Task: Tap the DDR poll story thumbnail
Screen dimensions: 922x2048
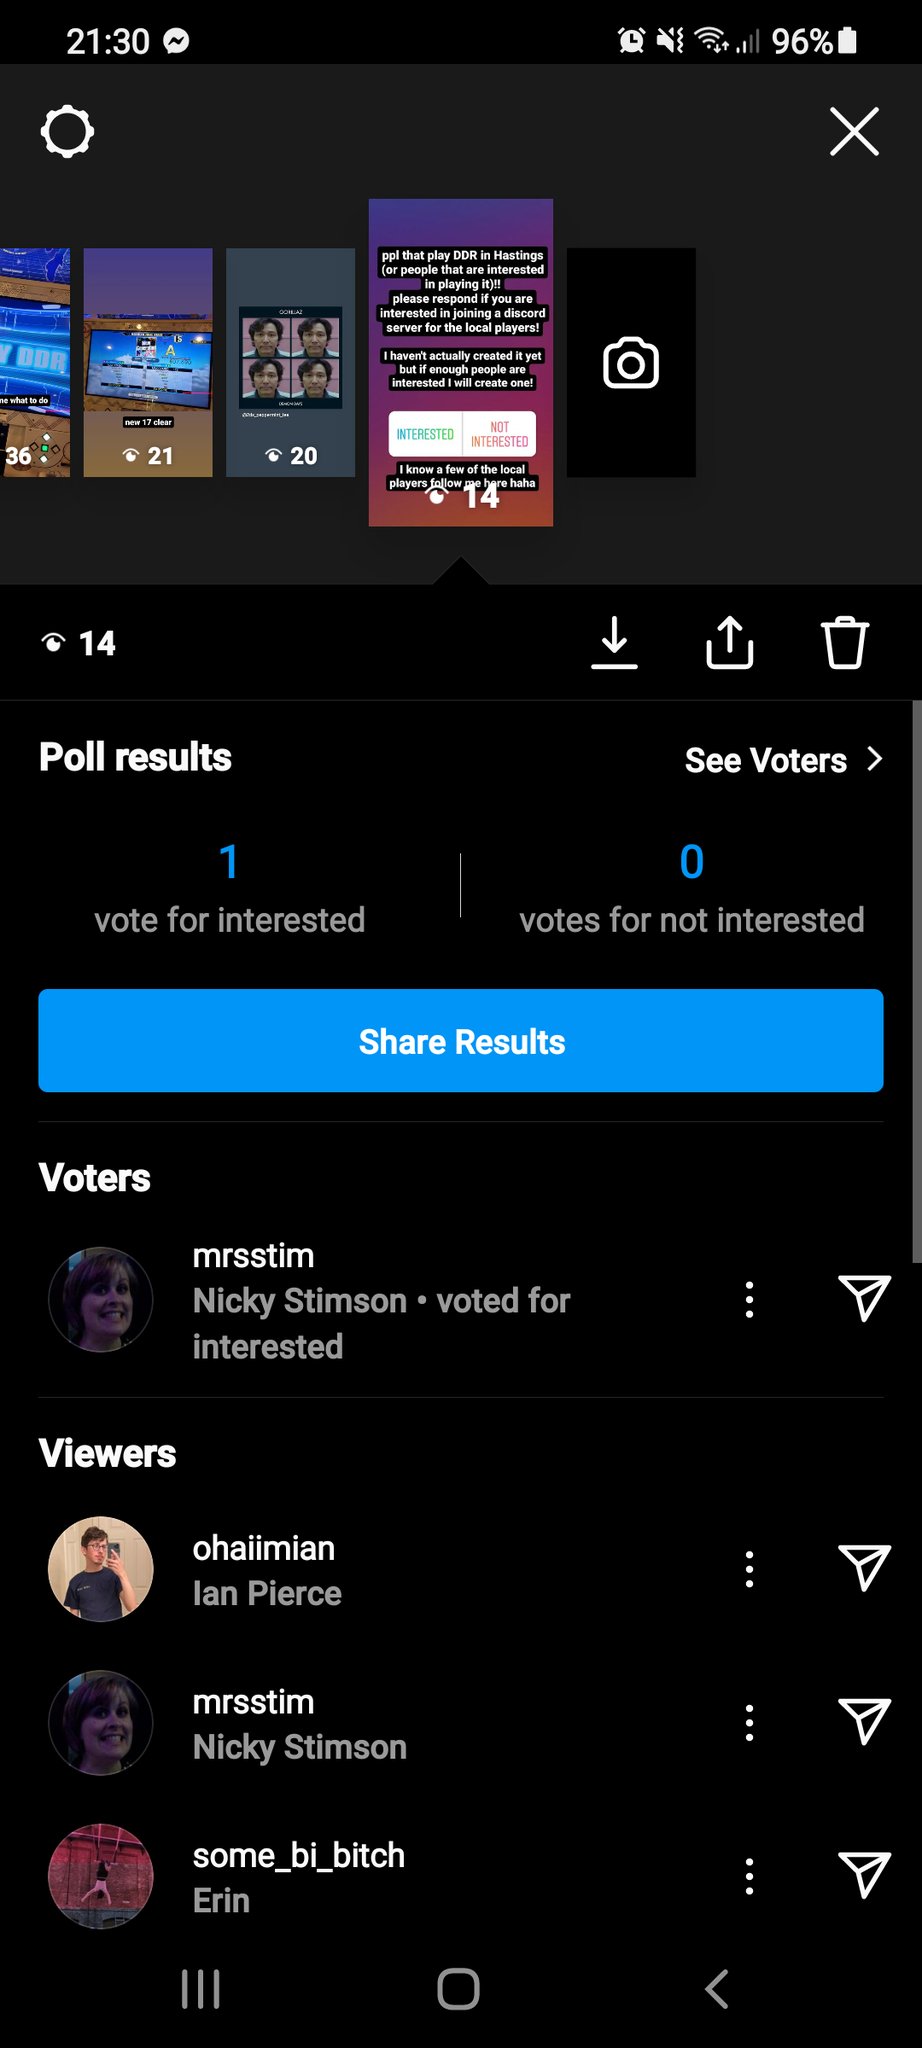Action: pos(461,362)
